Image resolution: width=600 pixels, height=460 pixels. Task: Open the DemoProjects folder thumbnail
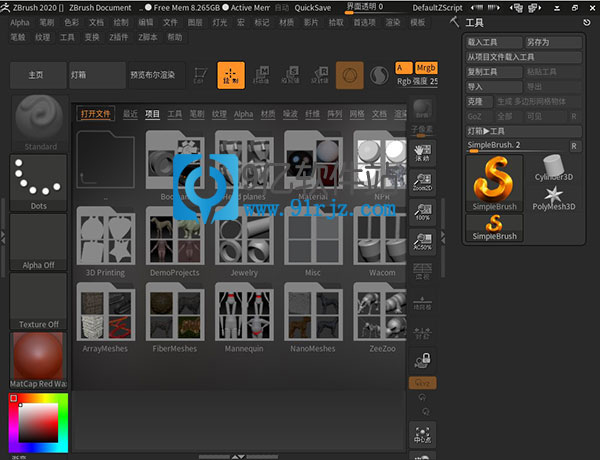175,236
